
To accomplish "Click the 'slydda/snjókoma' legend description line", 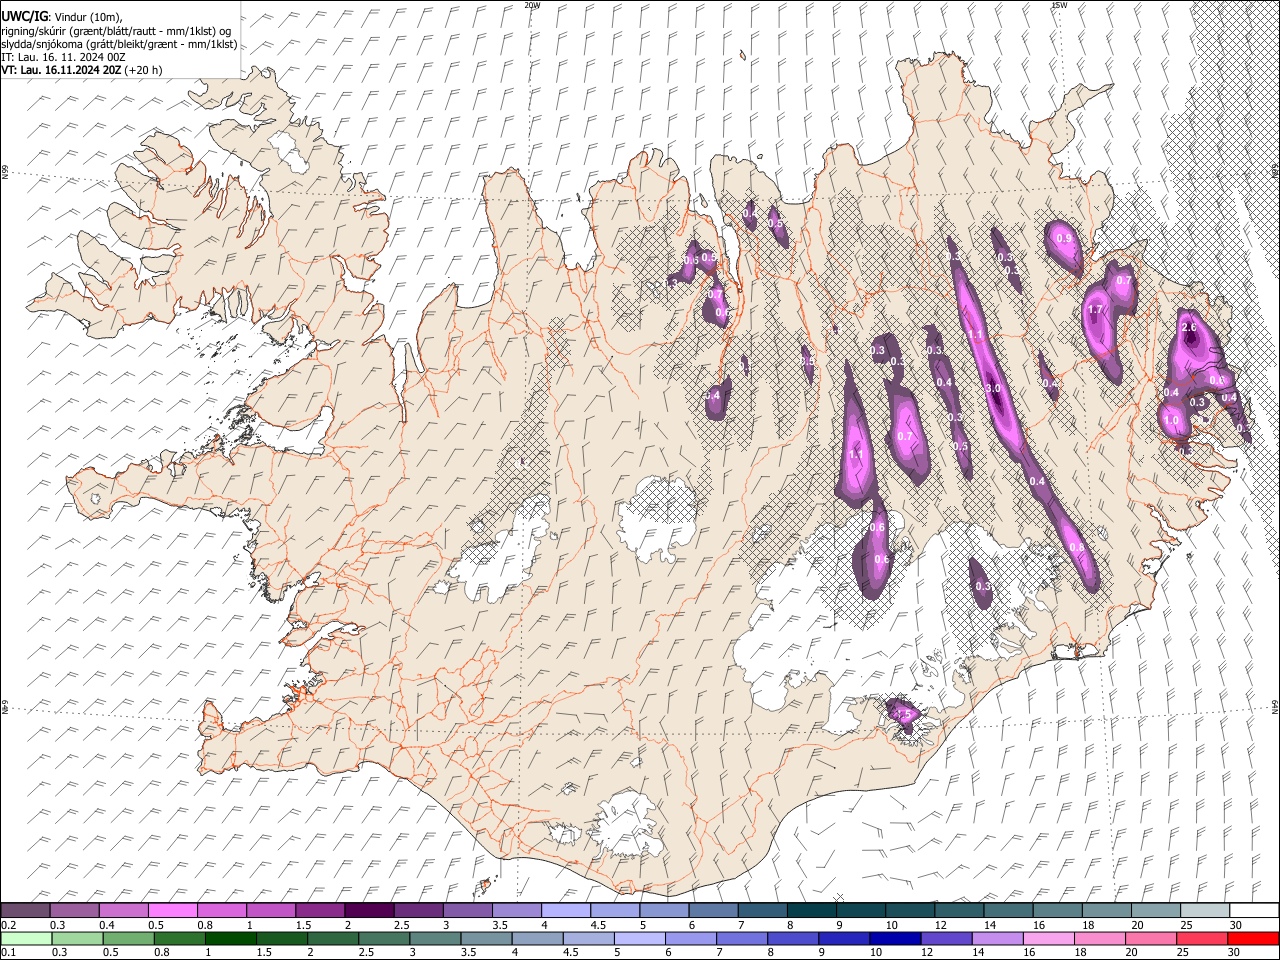I will coord(119,44).
